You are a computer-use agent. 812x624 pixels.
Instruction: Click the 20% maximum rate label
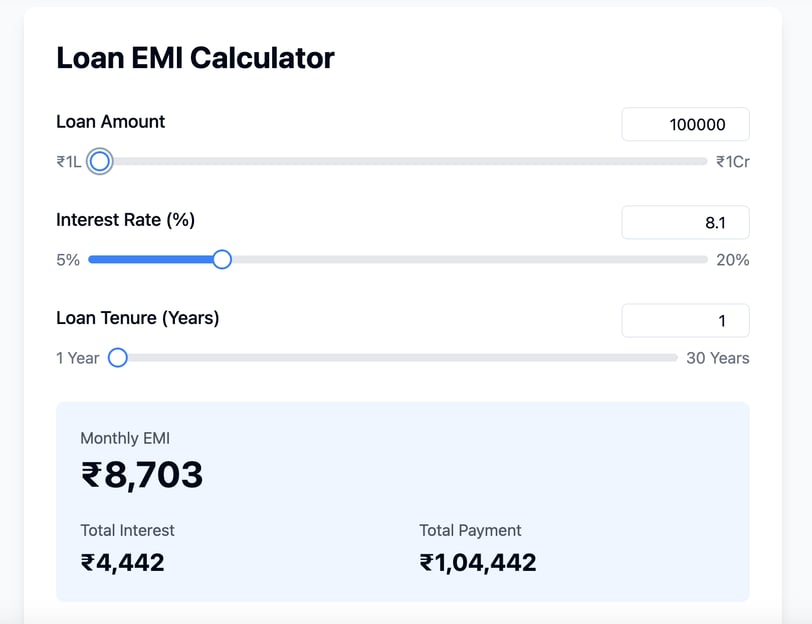(x=732, y=260)
